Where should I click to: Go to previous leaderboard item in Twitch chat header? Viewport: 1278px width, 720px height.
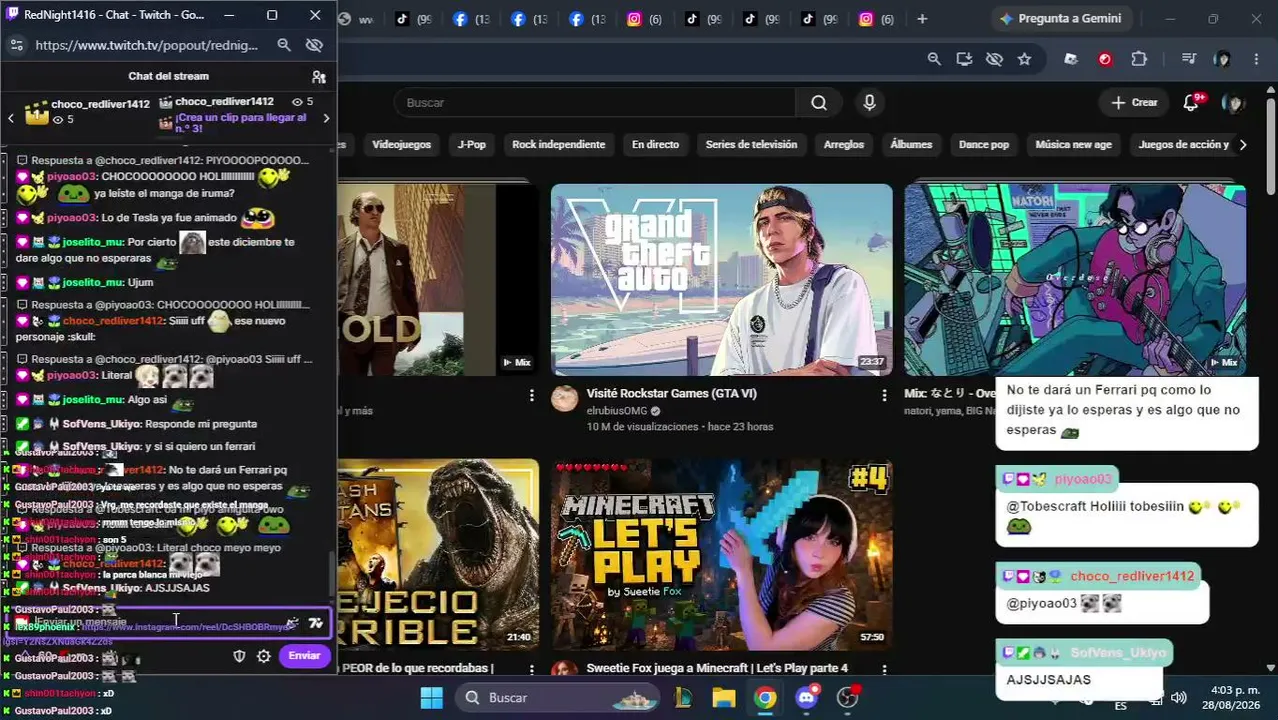click(x=11, y=118)
